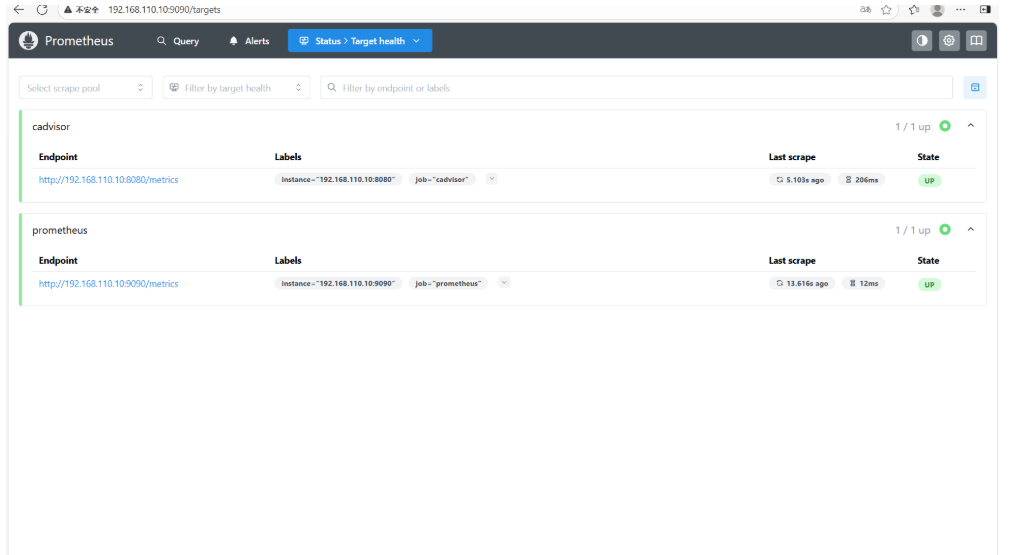
Task: Open settings gear in Prometheus header
Action: point(949,41)
